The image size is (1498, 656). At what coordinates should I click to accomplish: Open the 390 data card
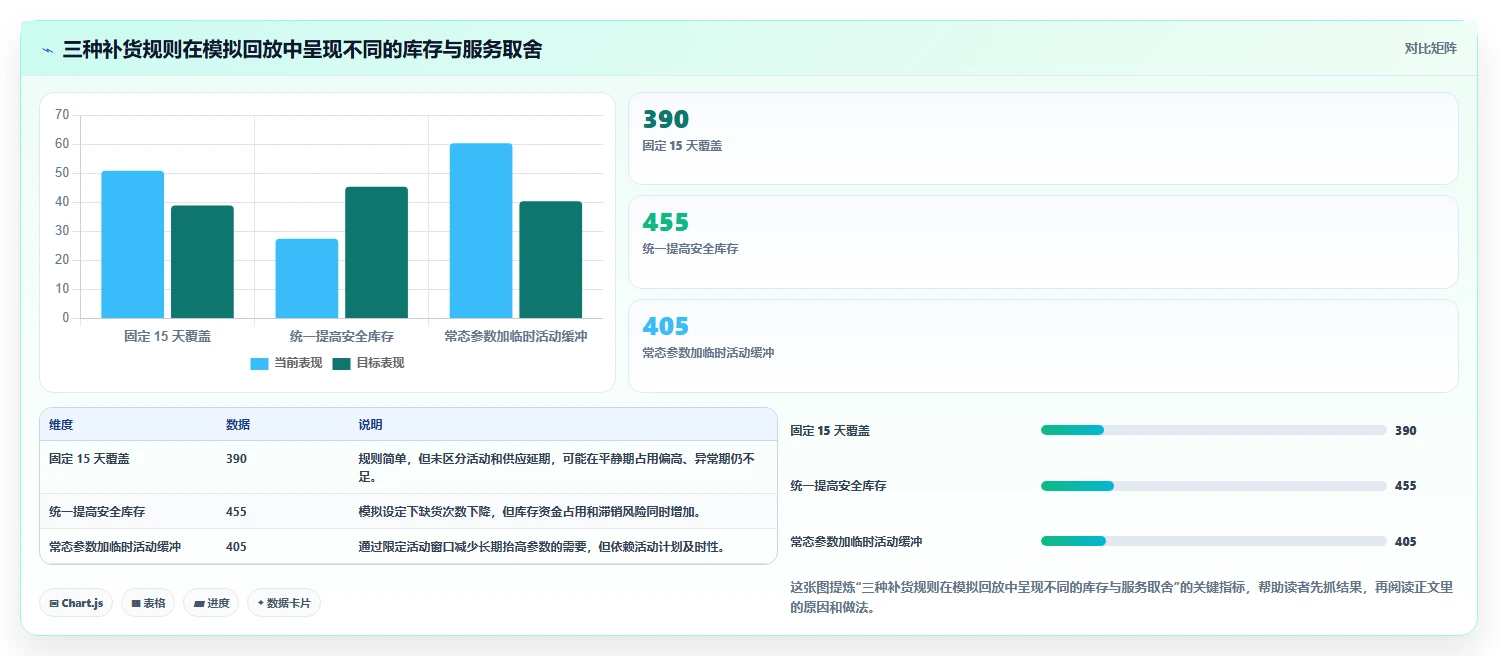click(x=1043, y=139)
